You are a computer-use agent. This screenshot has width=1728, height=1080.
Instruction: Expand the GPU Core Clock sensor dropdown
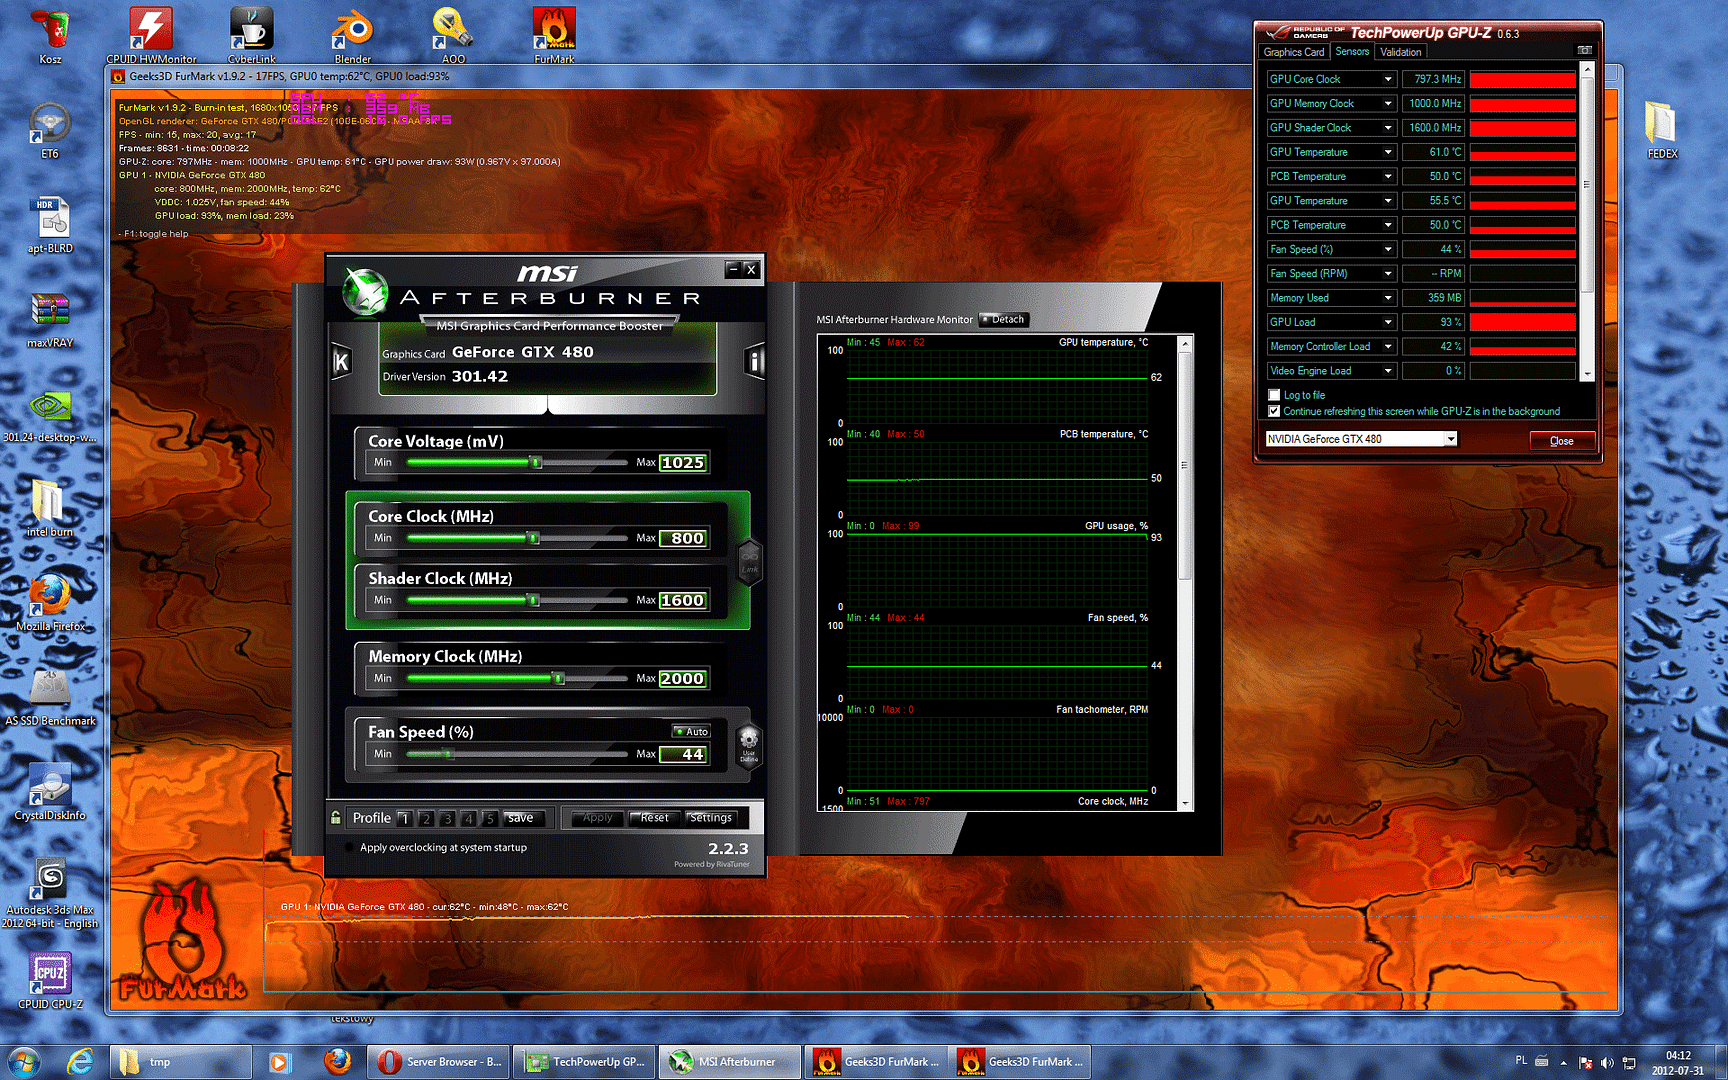(x=1388, y=79)
